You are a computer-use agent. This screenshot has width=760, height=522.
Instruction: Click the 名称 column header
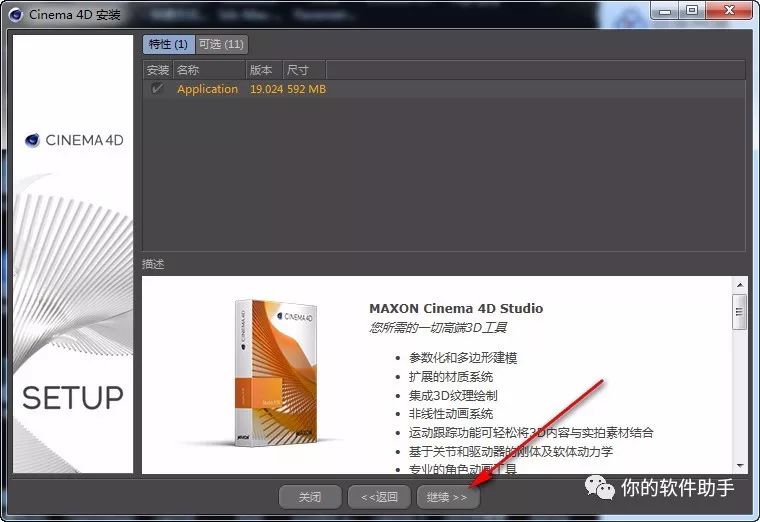point(209,70)
